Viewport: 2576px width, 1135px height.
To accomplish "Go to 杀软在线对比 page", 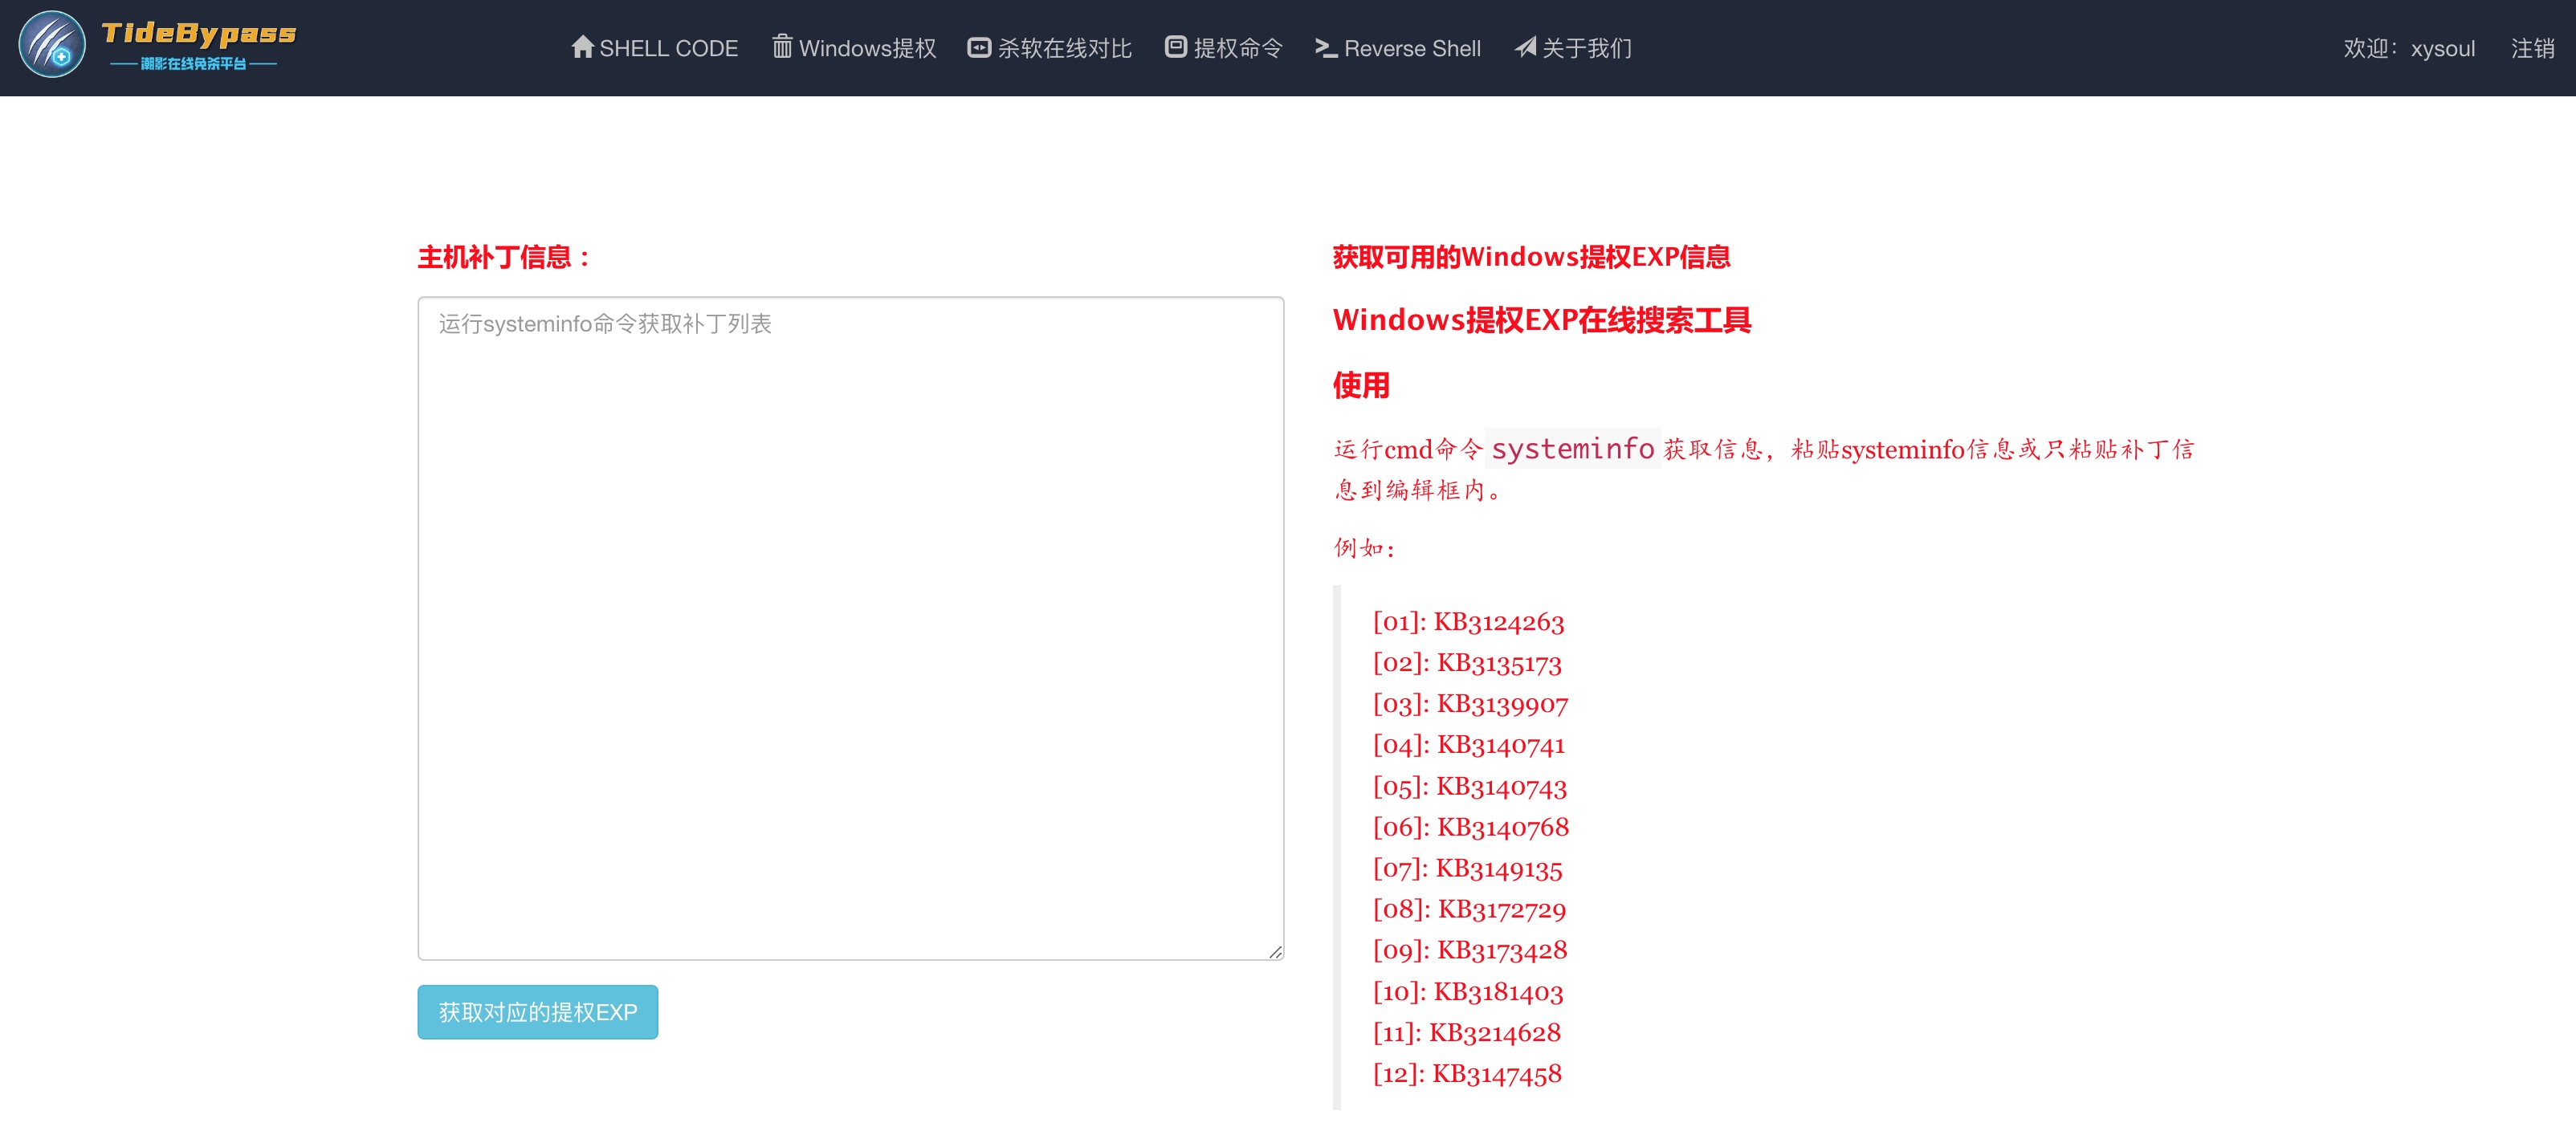I will pos(1064,48).
